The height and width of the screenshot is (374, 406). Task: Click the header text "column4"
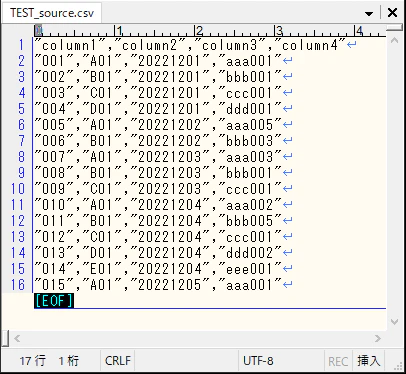click(x=310, y=45)
